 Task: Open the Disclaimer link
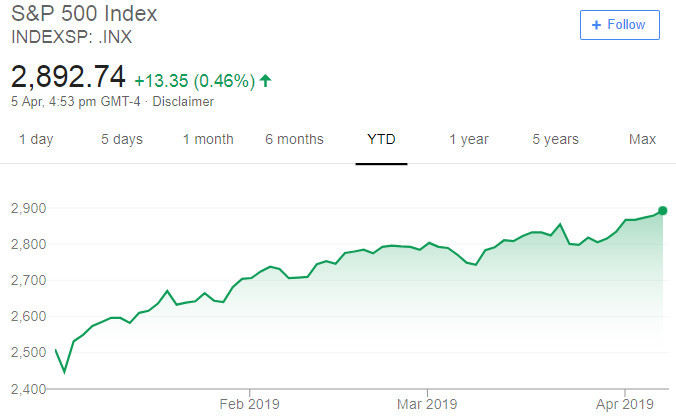click(183, 102)
